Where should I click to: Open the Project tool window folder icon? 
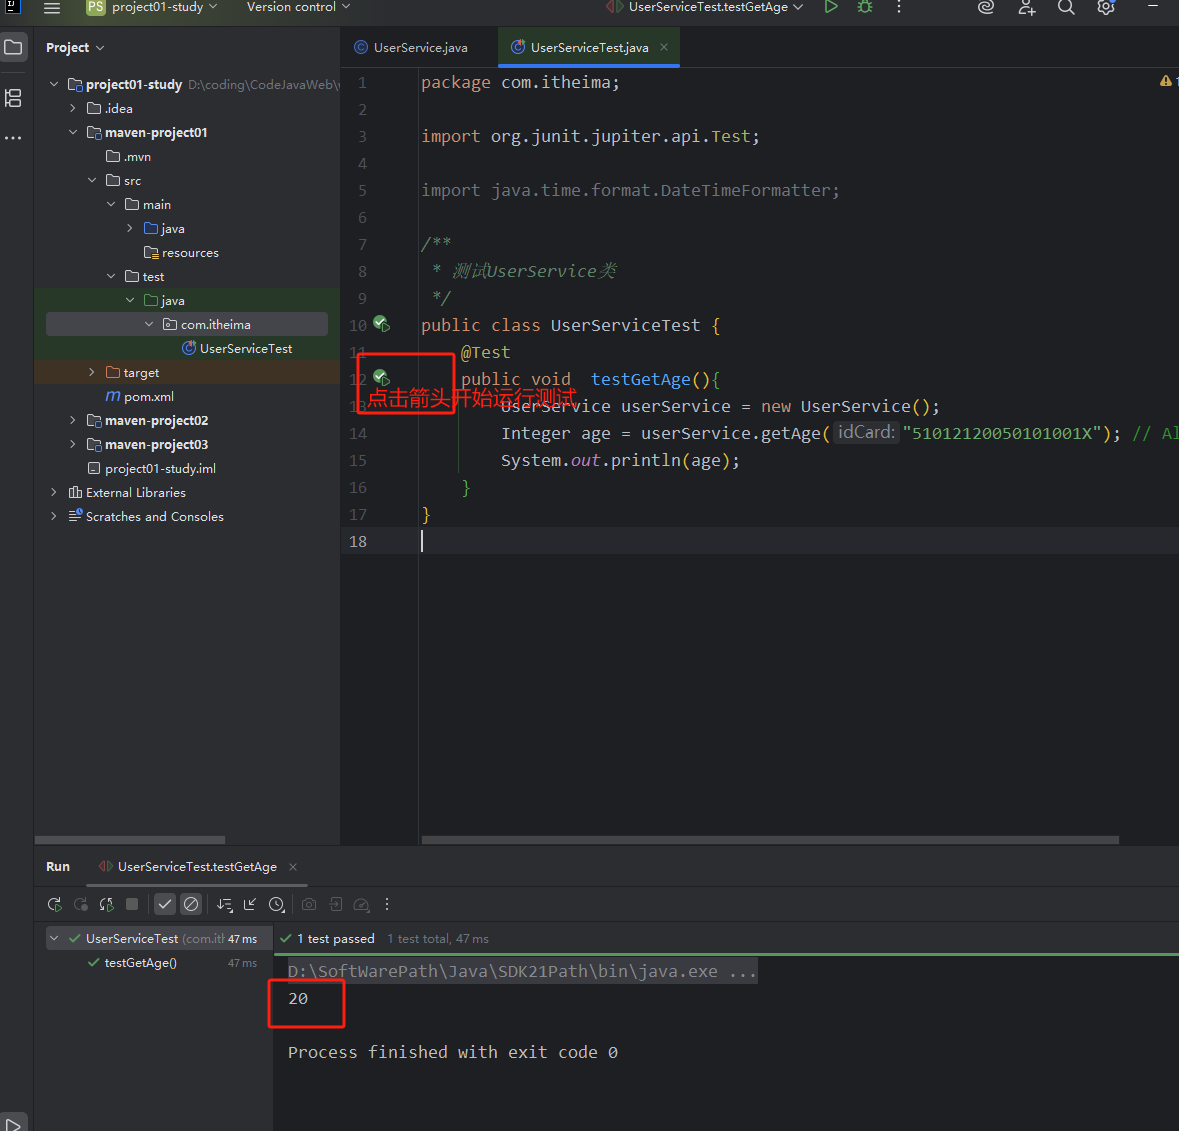point(14,47)
